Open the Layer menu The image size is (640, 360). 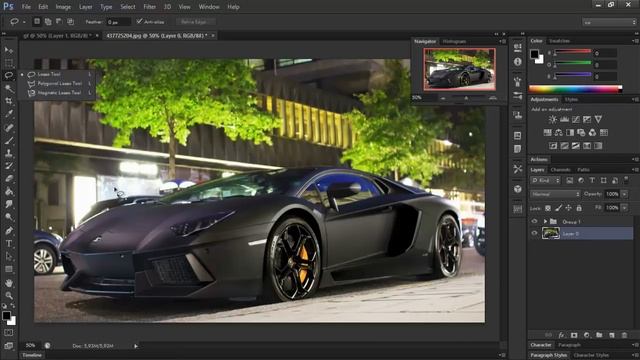[85, 7]
